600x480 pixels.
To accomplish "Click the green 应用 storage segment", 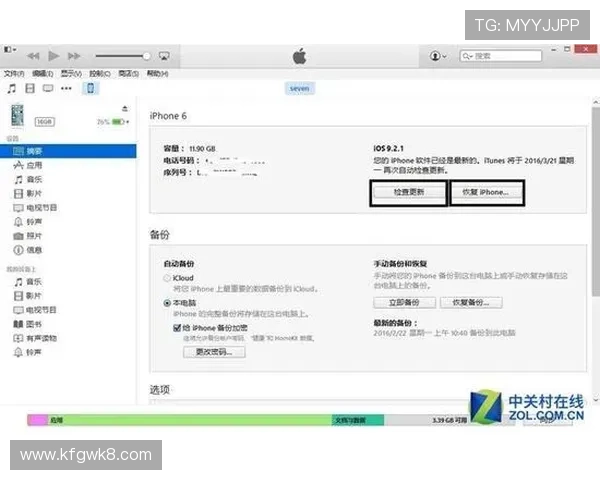I will (x=189, y=420).
